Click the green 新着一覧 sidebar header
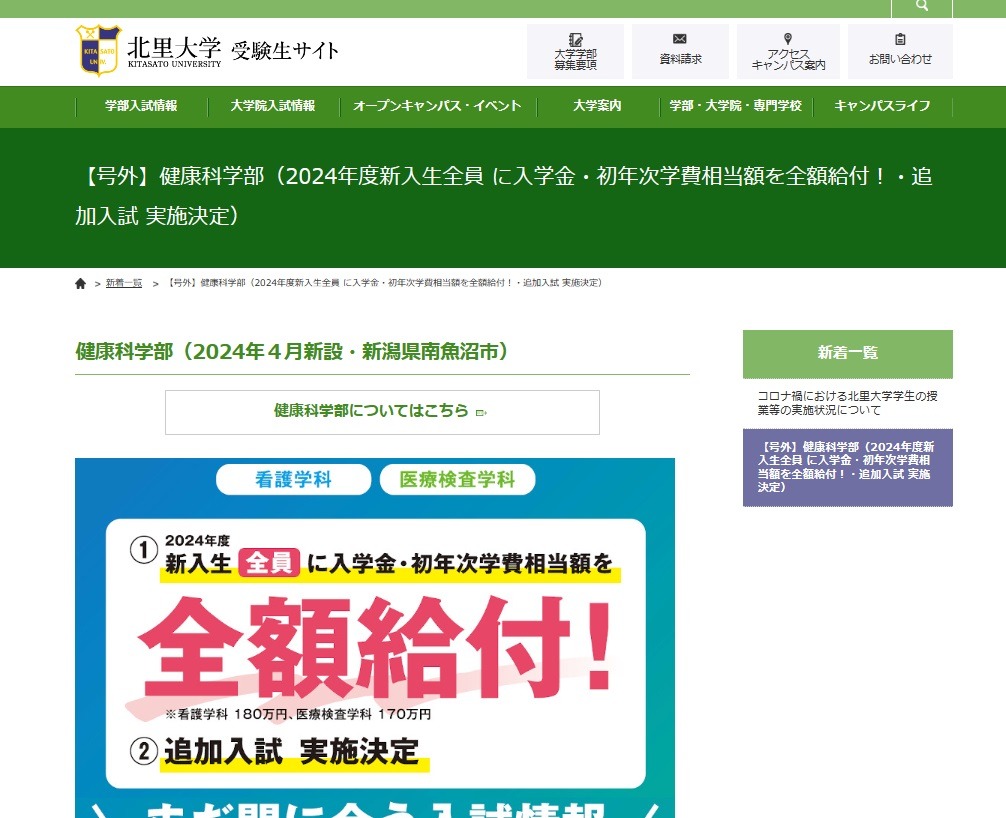This screenshot has height=818, width=1006. [x=847, y=353]
